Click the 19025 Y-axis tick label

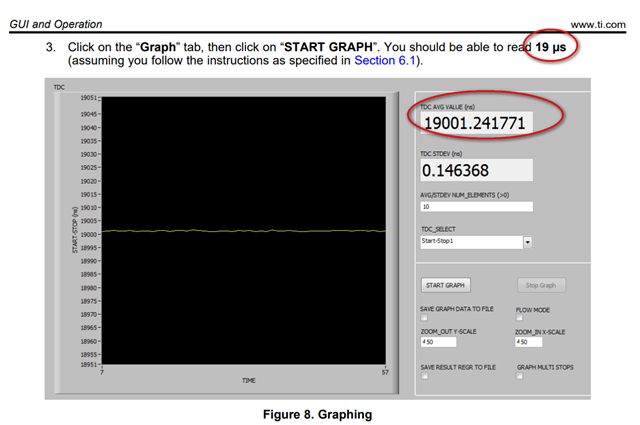[x=89, y=167]
